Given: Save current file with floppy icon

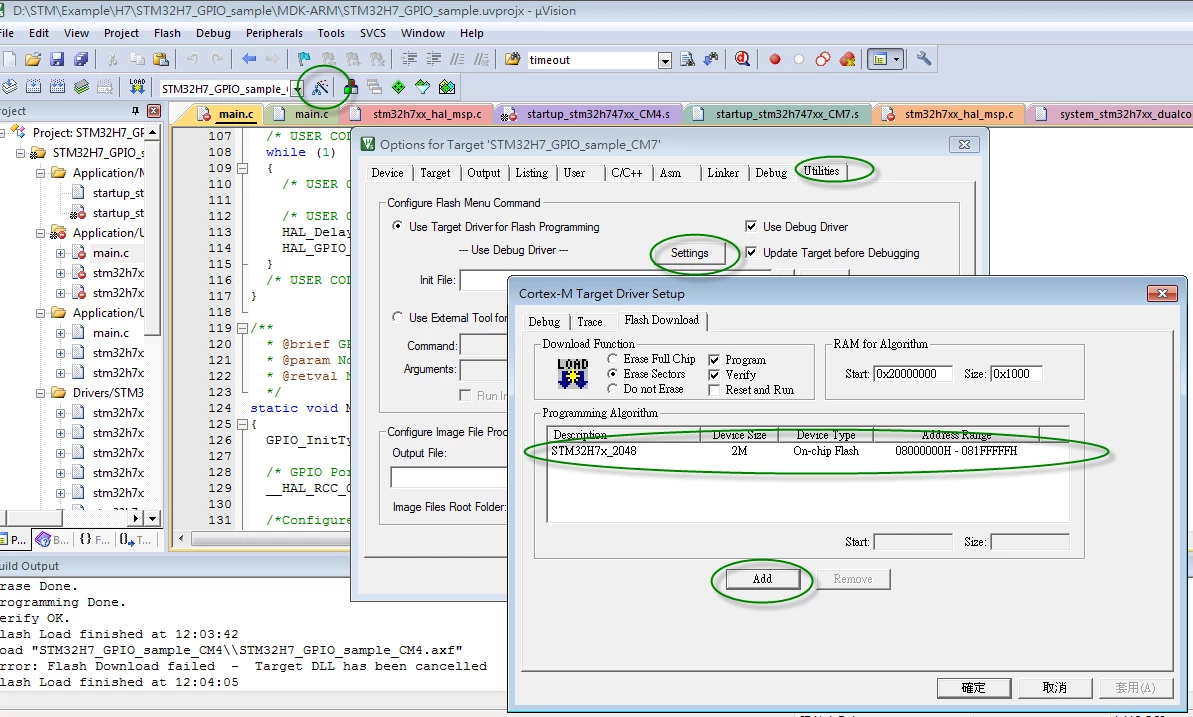Looking at the screenshot, I should 57,59.
